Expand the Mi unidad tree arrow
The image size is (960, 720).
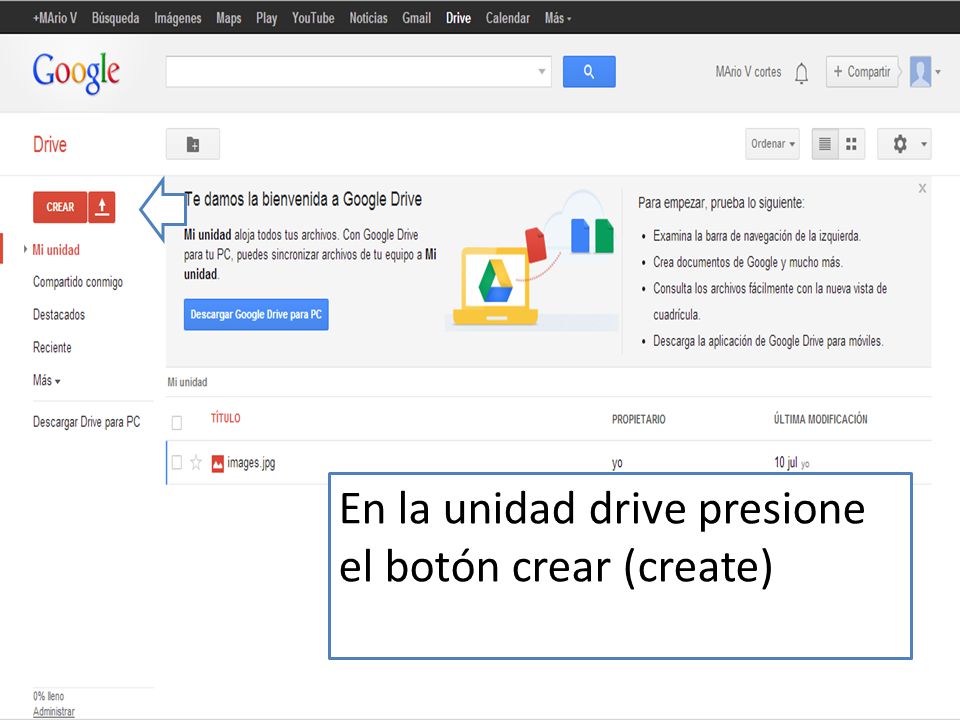pos(25,249)
